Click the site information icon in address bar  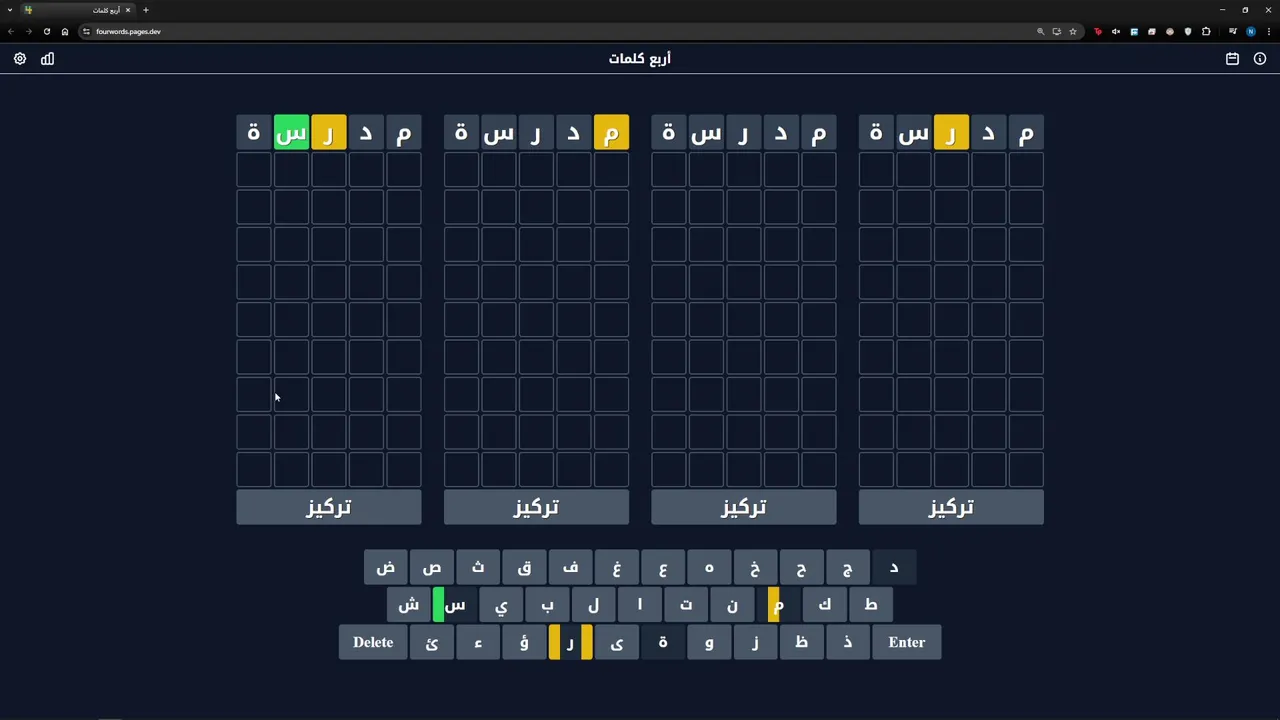86,31
